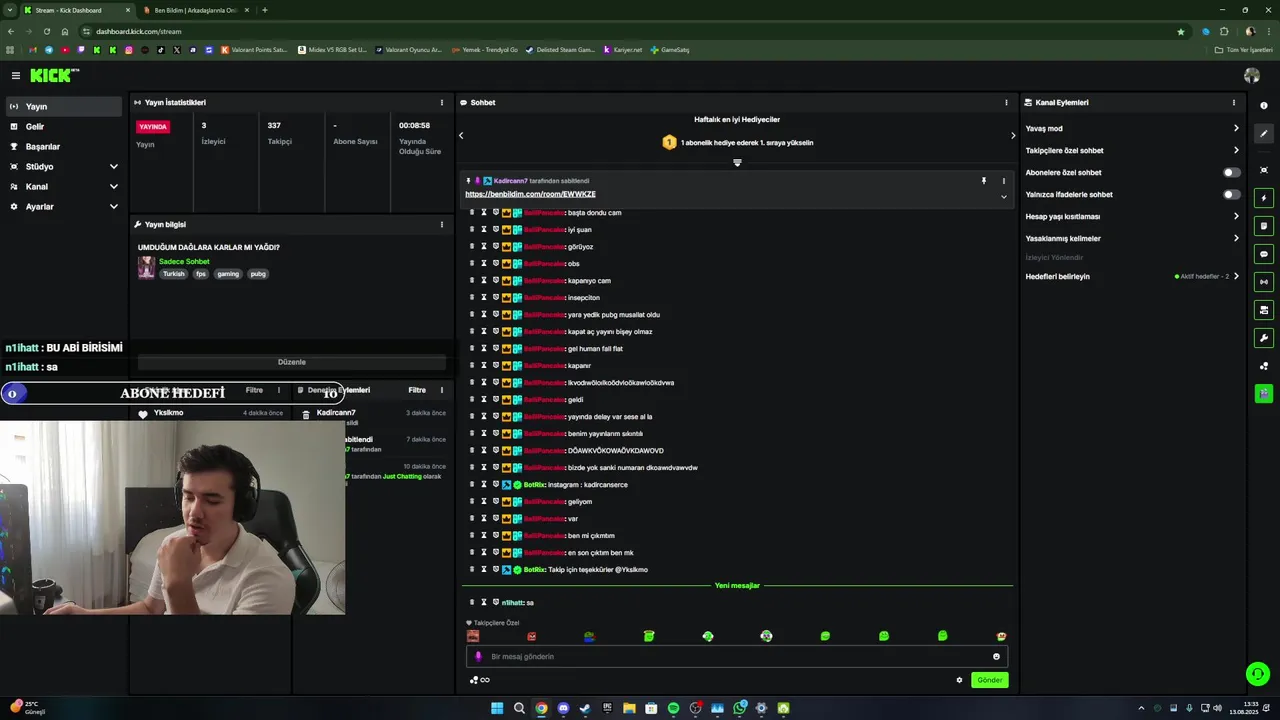Click the Gönder send button
The width and height of the screenshot is (1280, 720).
point(989,680)
